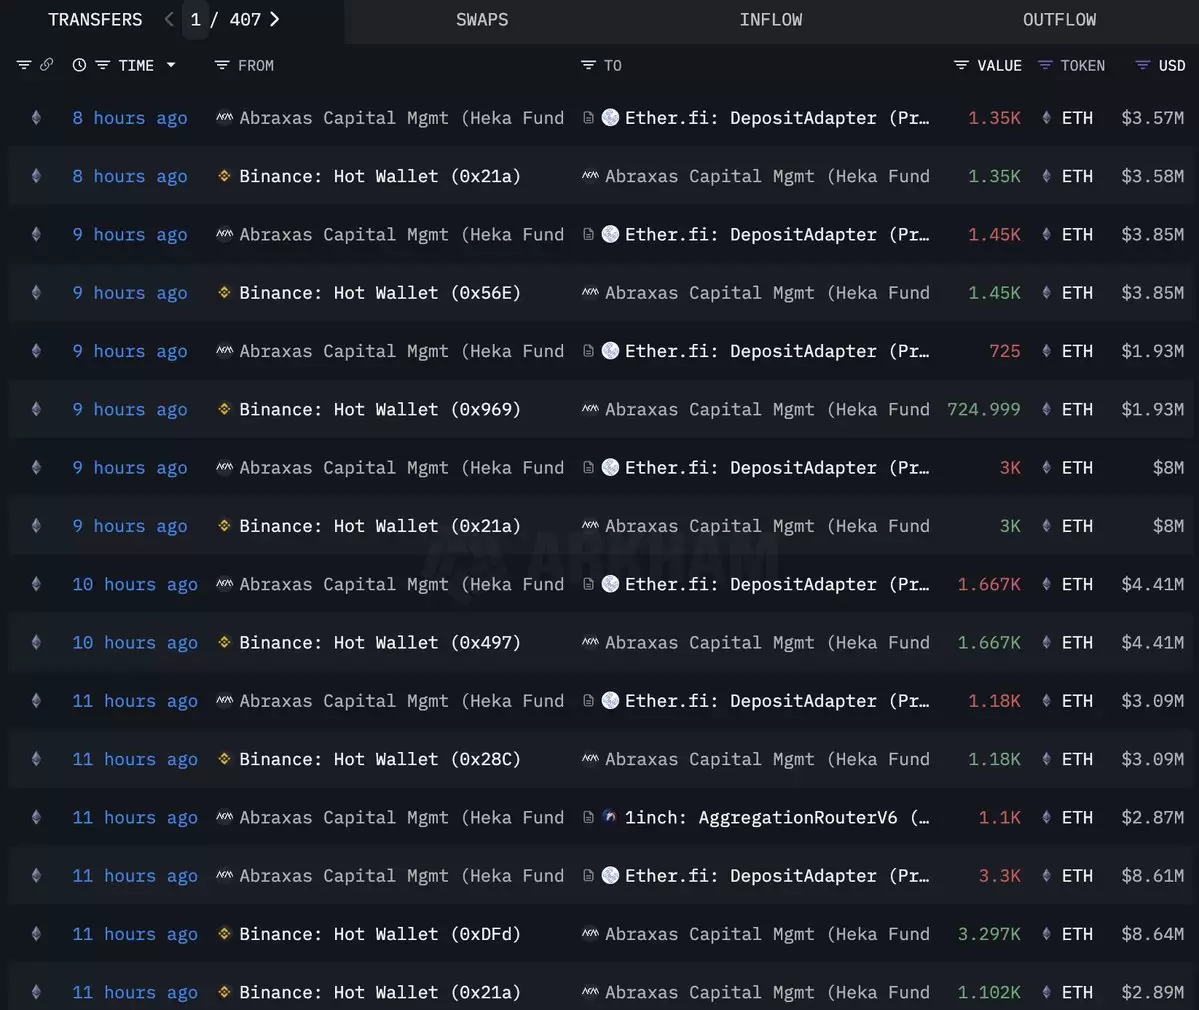Open Binance: Hot Wallet (0x969)
This screenshot has width=1199, height=1010.
(x=380, y=409)
